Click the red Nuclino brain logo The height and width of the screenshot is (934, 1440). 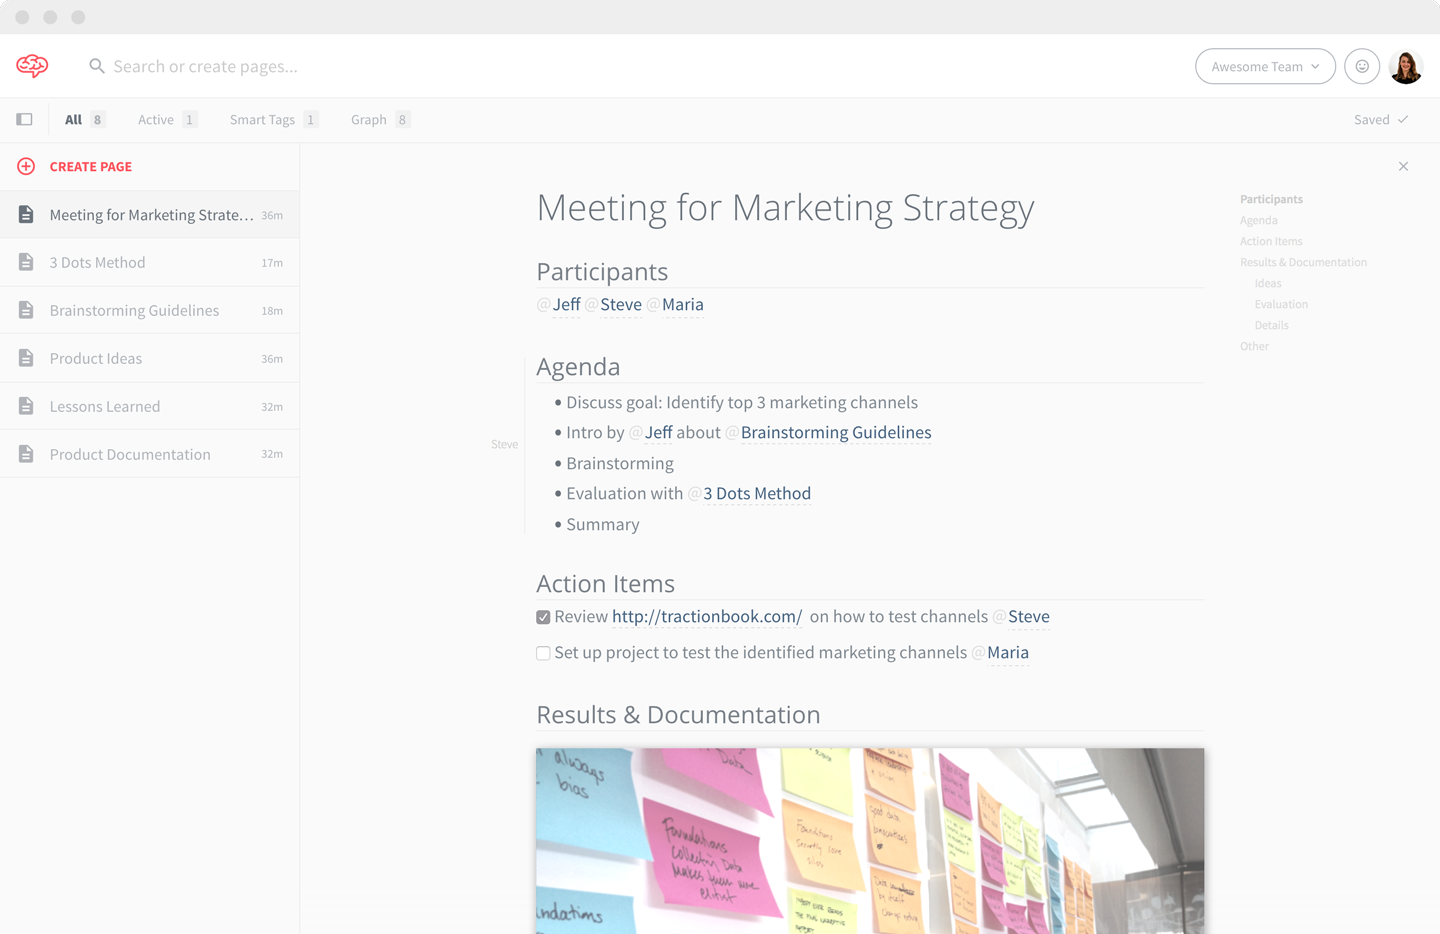pos(31,66)
